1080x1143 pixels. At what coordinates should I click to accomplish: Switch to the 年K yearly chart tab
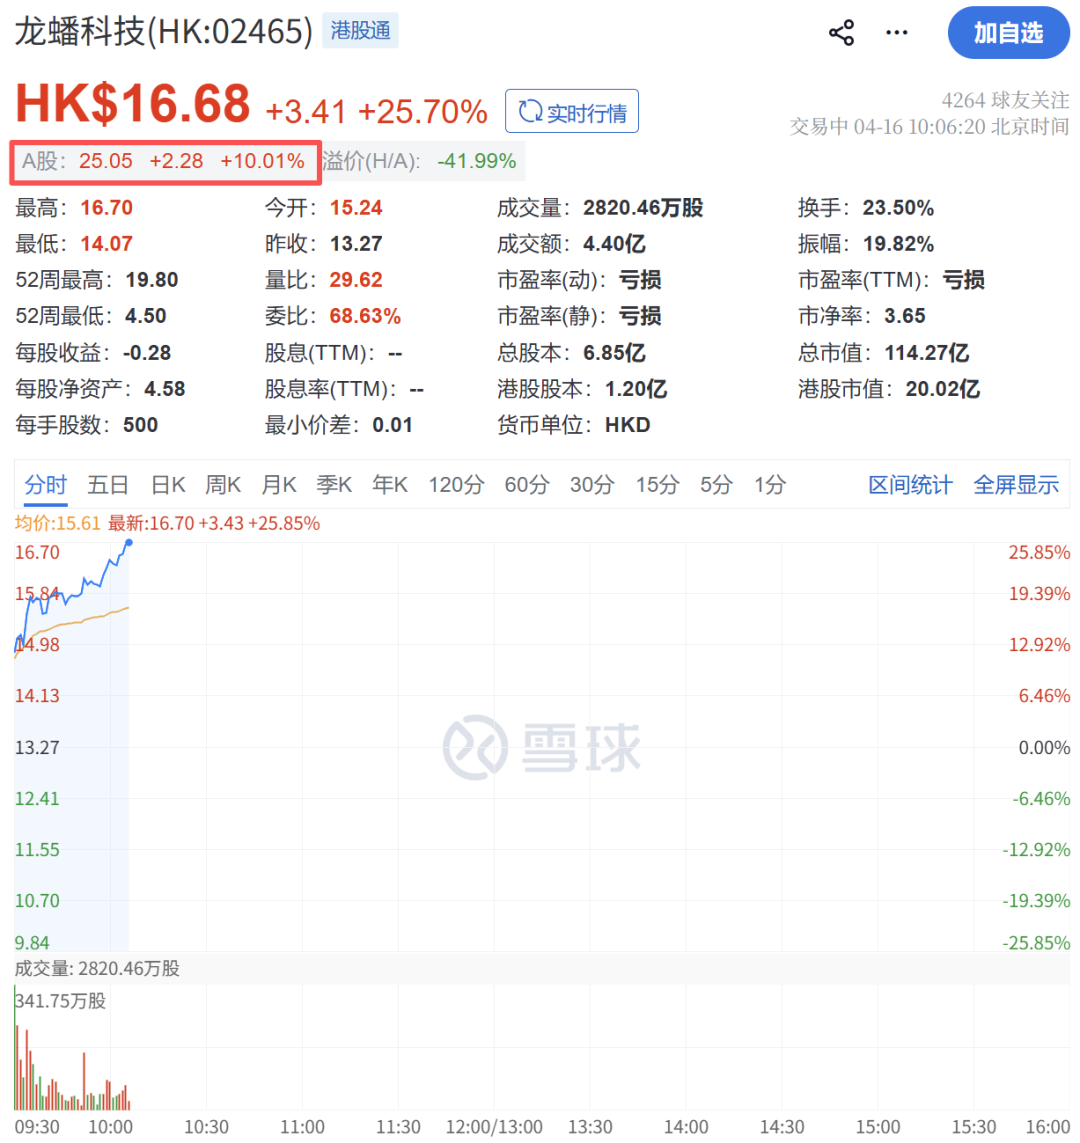pyautogui.click(x=390, y=484)
